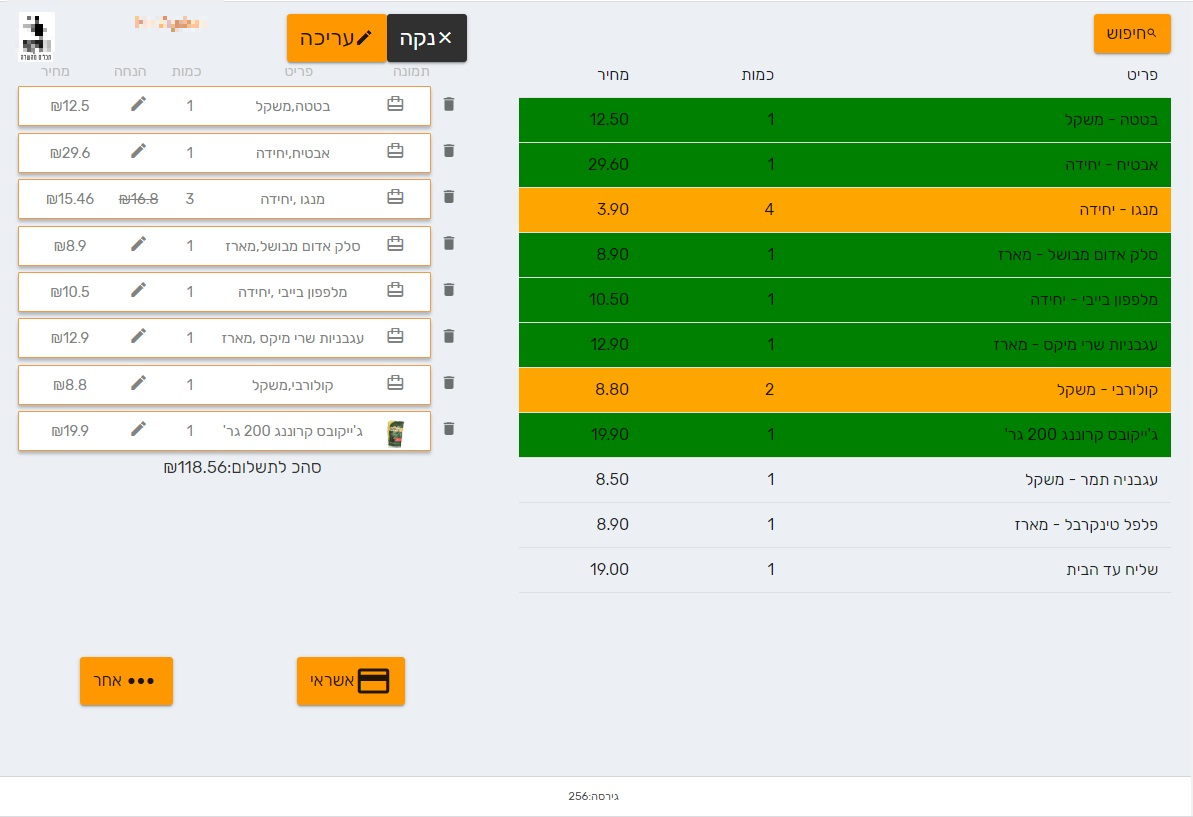This screenshot has height=817, width=1193.
Task: Click the פלפל טינקרבל - מארז row
Action: (x=845, y=525)
